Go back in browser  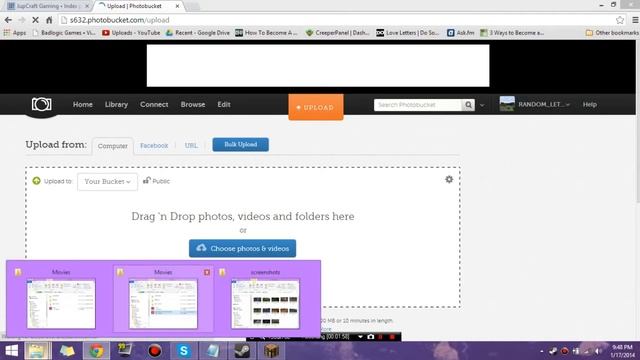tap(8, 20)
